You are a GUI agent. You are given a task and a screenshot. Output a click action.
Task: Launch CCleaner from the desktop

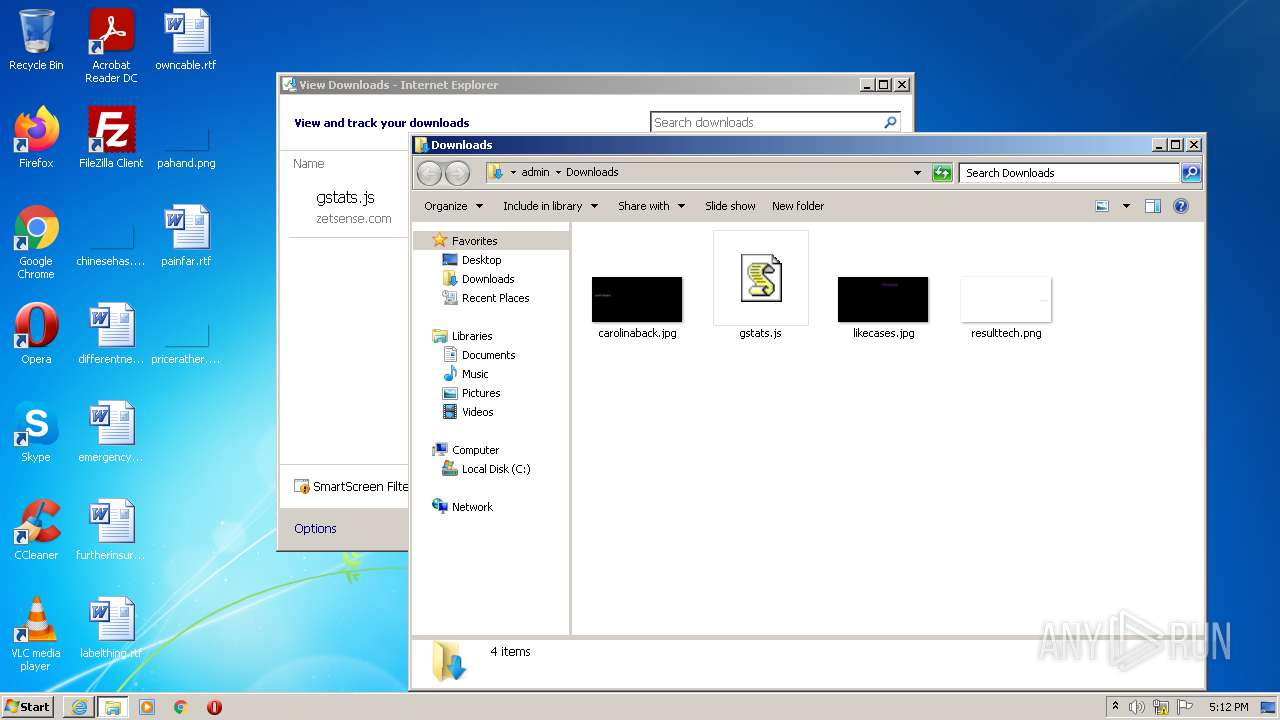pyautogui.click(x=36, y=530)
